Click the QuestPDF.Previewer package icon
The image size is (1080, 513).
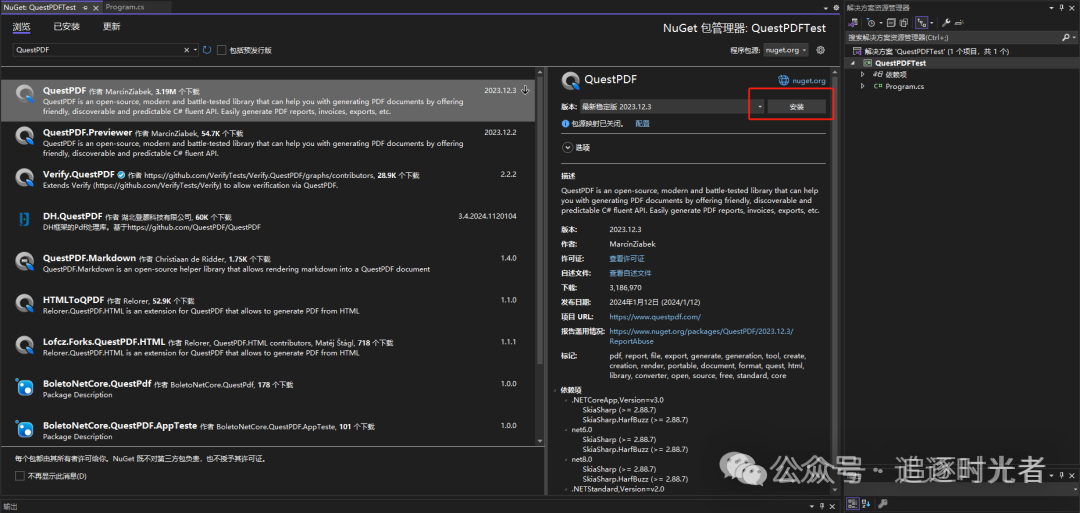point(25,136)
